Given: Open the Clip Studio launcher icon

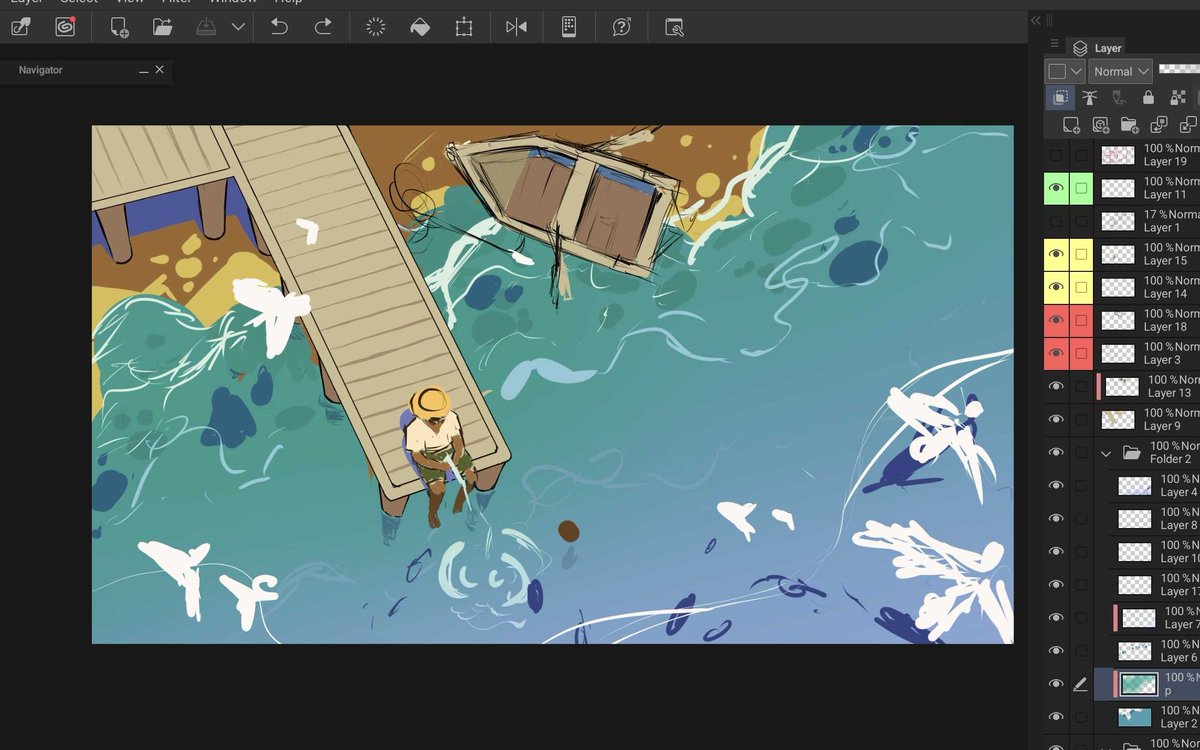Looking at the screenshot, I should [x=21, y=27].
